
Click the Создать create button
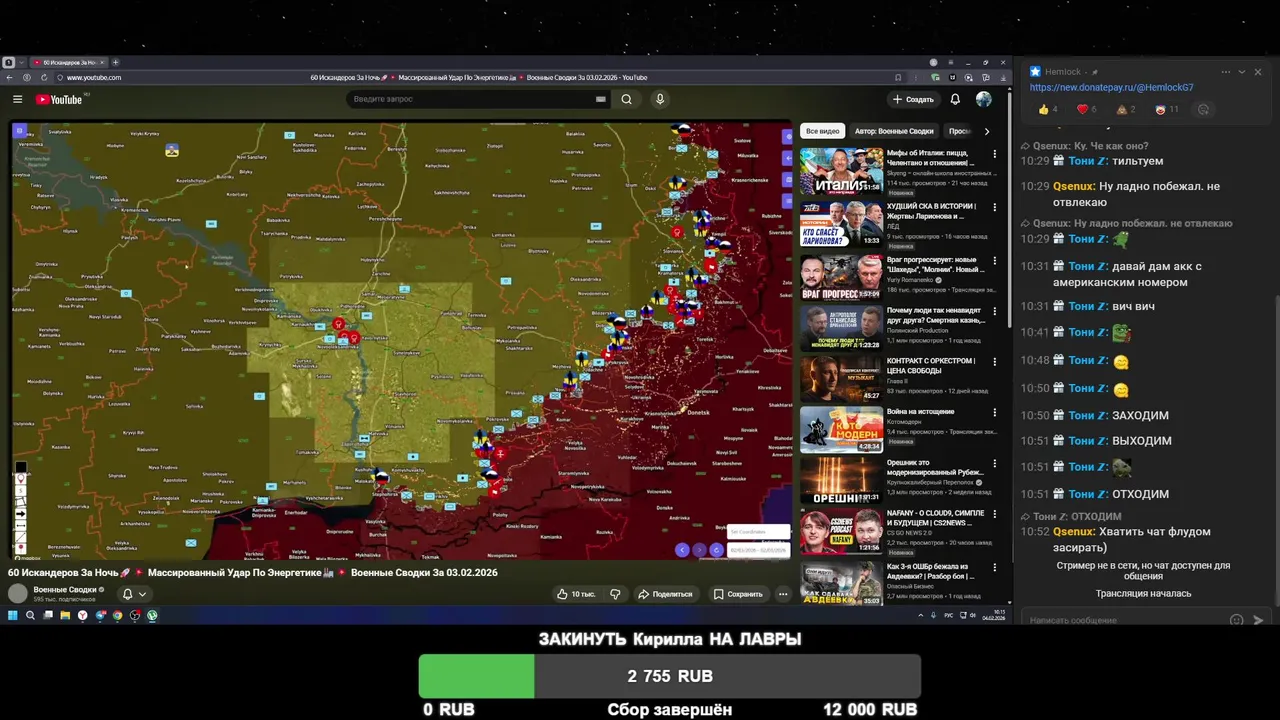tap(913, 99)
